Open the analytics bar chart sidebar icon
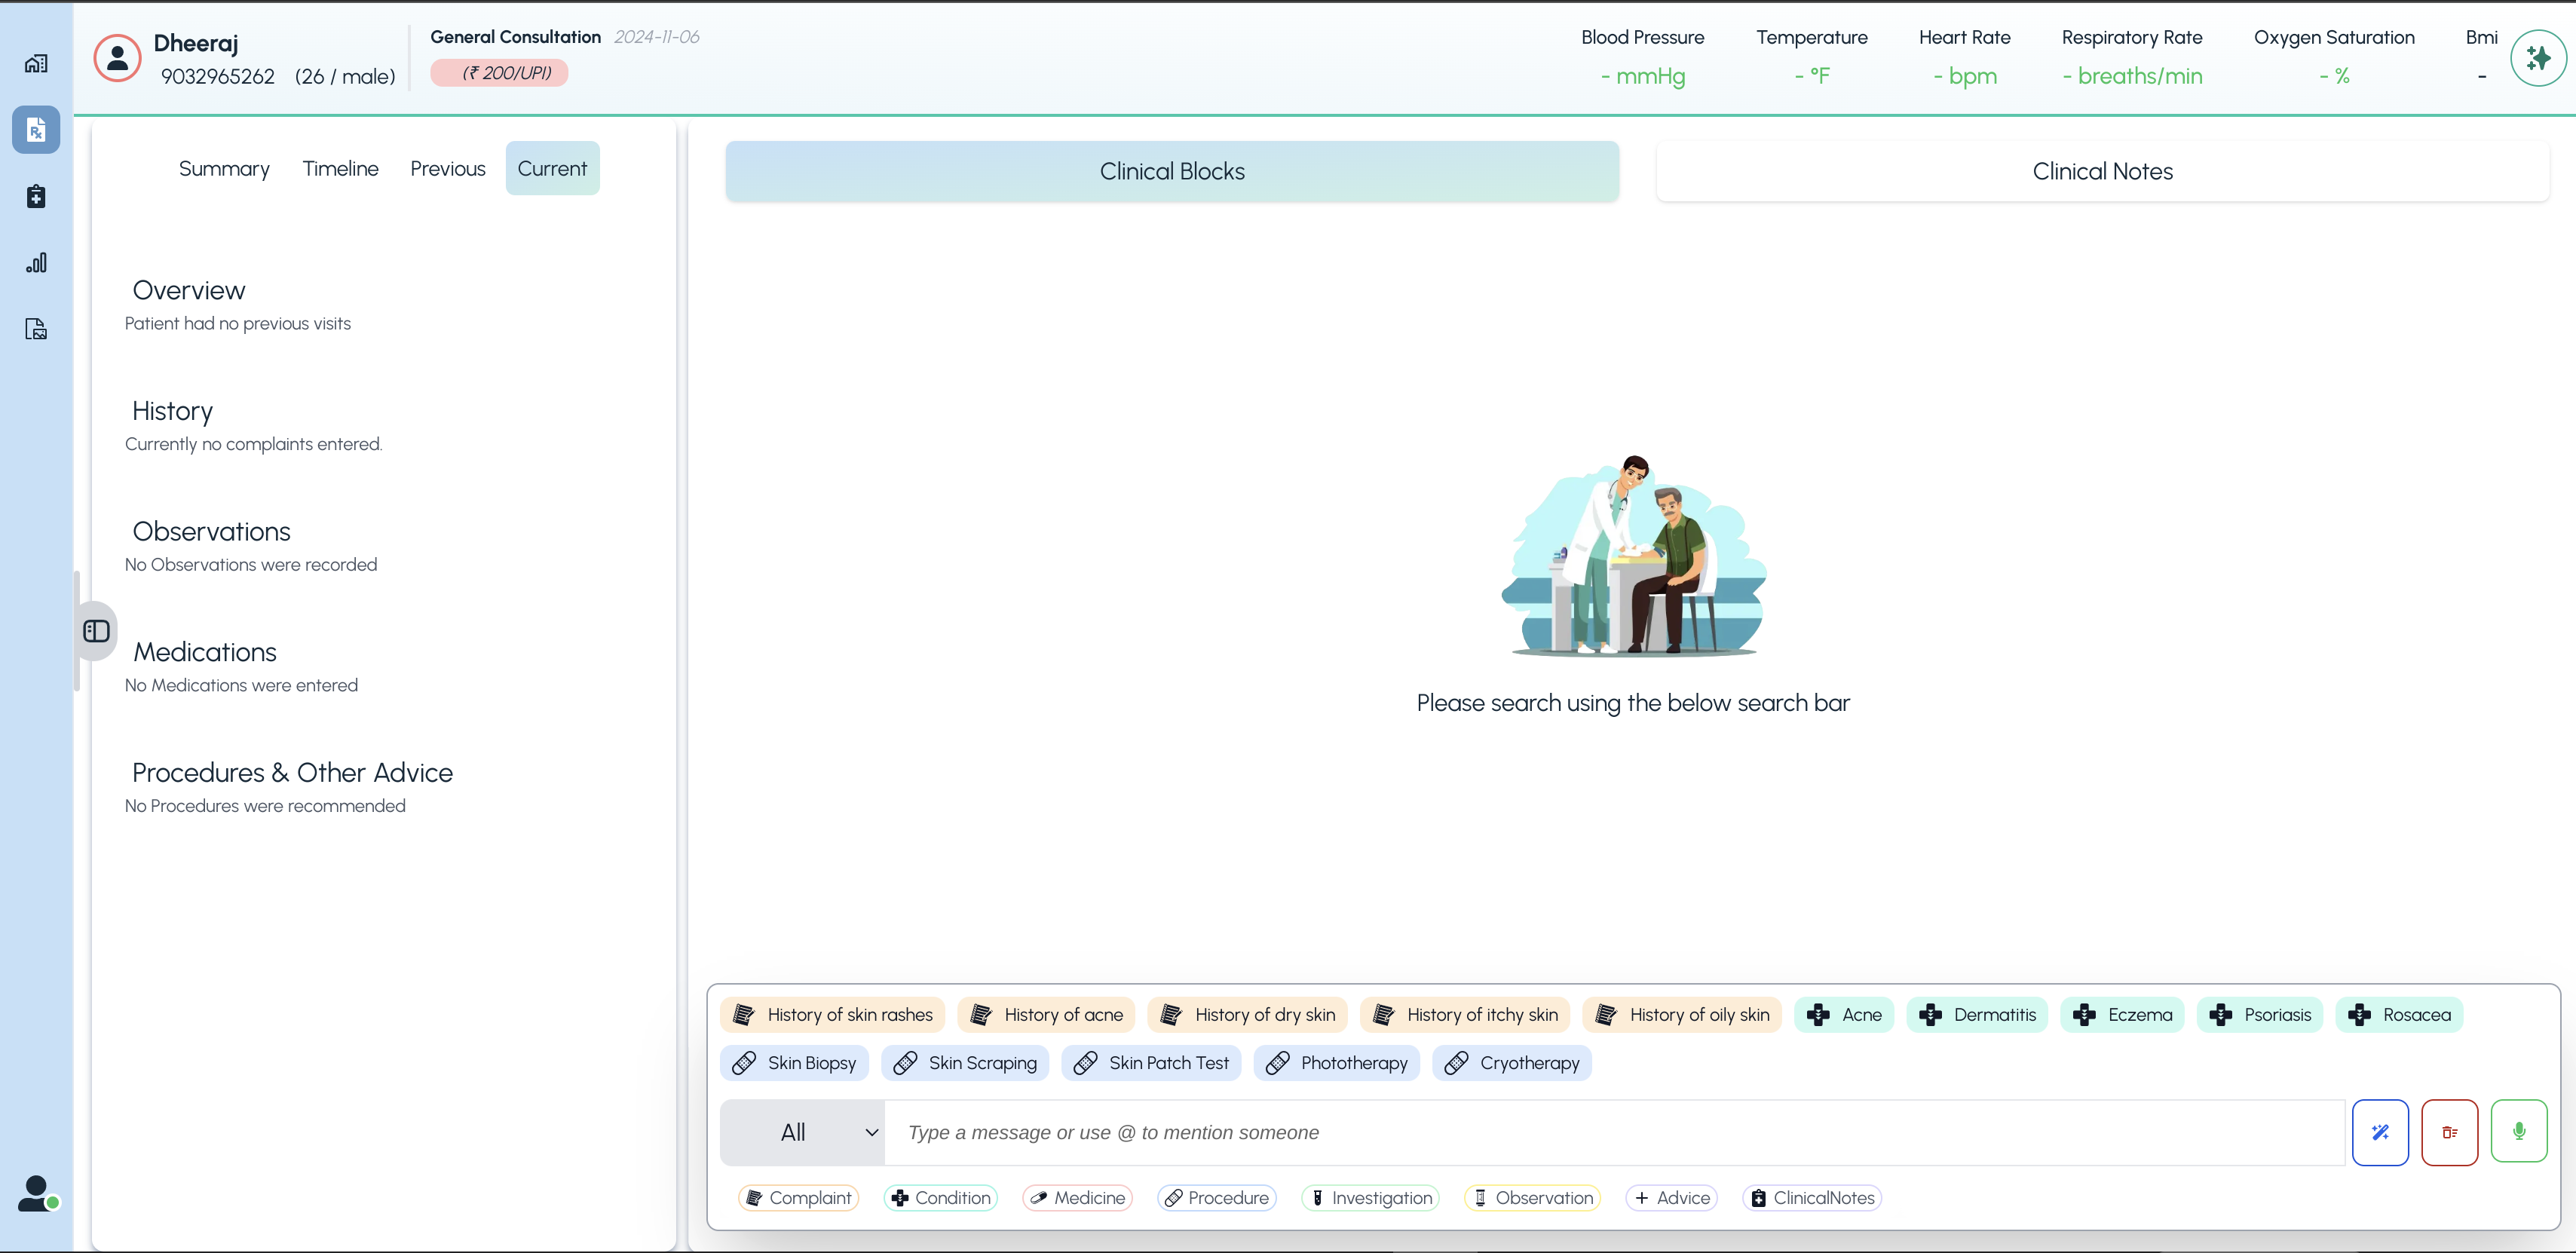The image size is (2576, 1253). pos(36,263)
